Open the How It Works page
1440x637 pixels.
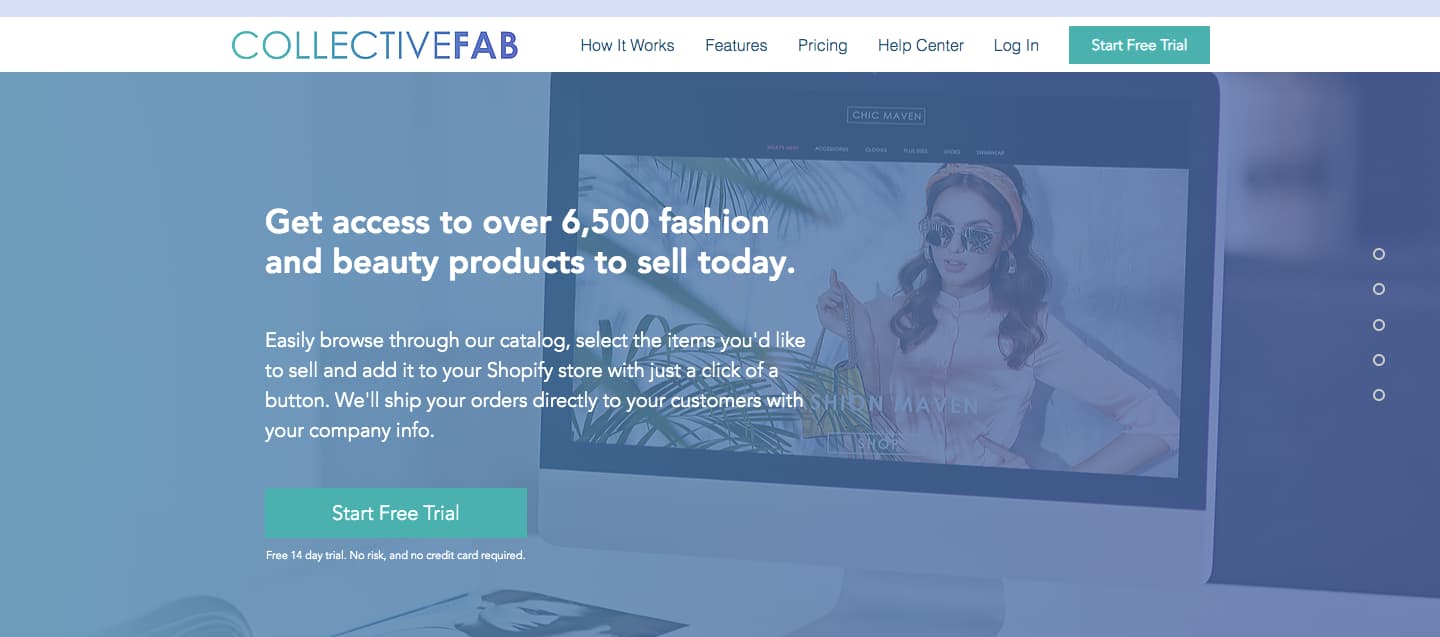coord(627,45)
